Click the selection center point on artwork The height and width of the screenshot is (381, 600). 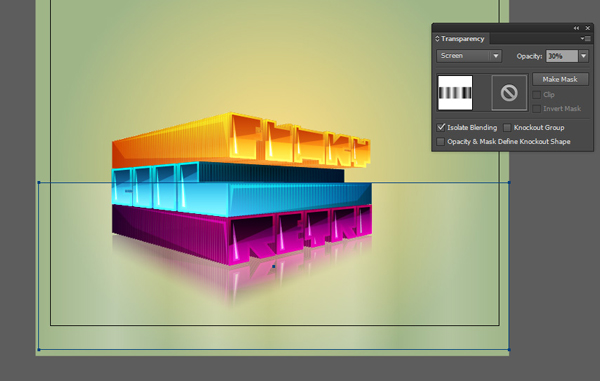pyautogui.click(x=274, y=266)
